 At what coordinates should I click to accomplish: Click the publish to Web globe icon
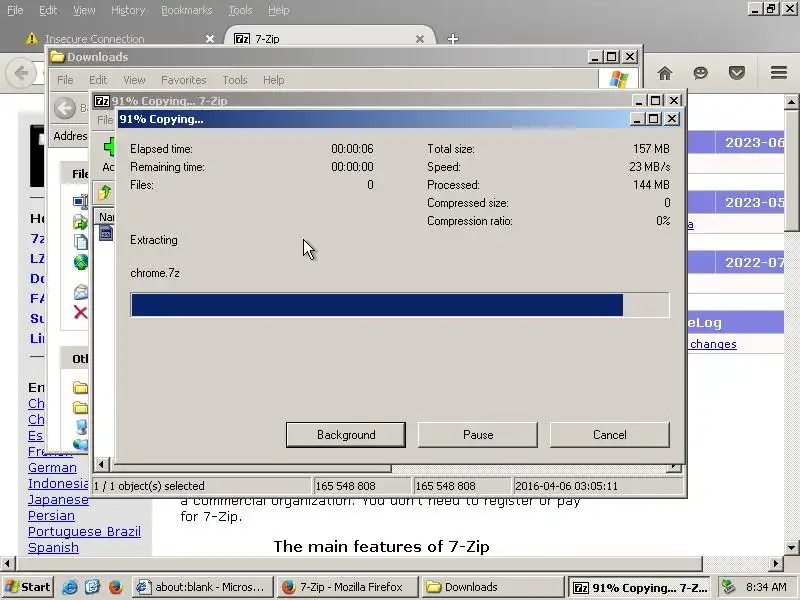coord(81,262)
